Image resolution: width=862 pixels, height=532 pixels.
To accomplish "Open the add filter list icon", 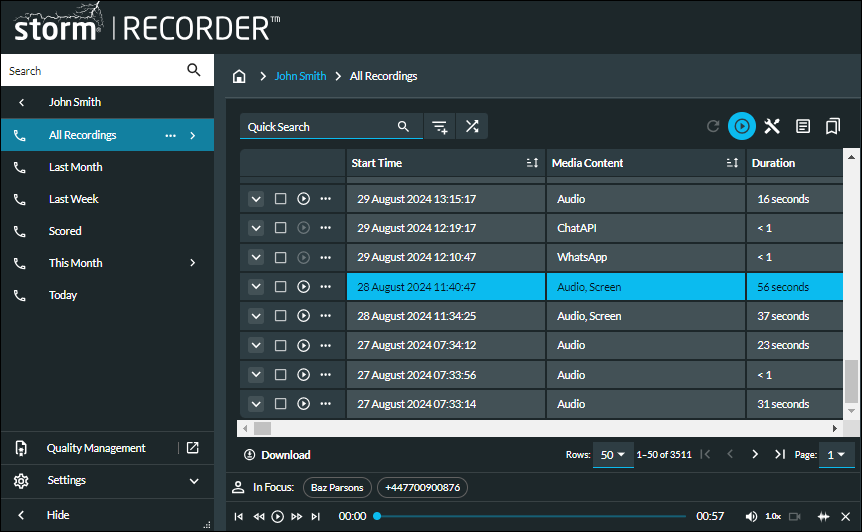I will (x=439, y=126).
